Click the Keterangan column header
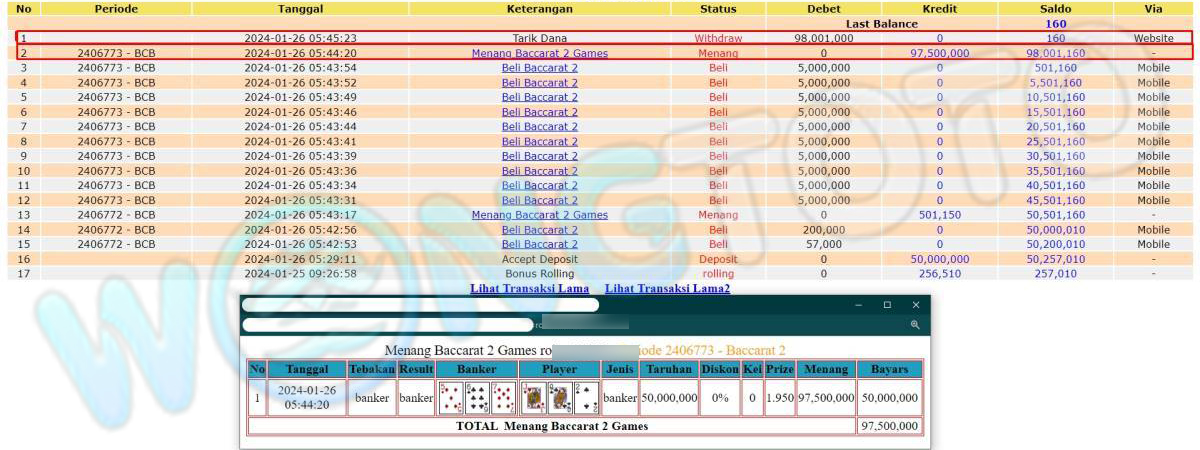The image size is (1200, 450). pyautogui.click(x=539, y=9)
